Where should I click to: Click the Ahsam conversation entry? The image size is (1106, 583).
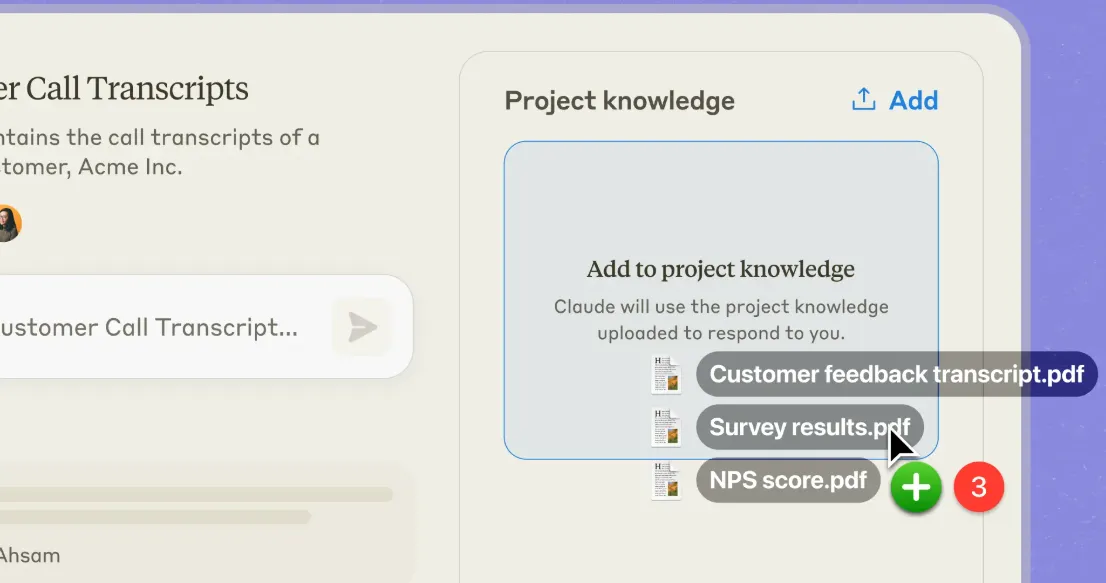30,556
